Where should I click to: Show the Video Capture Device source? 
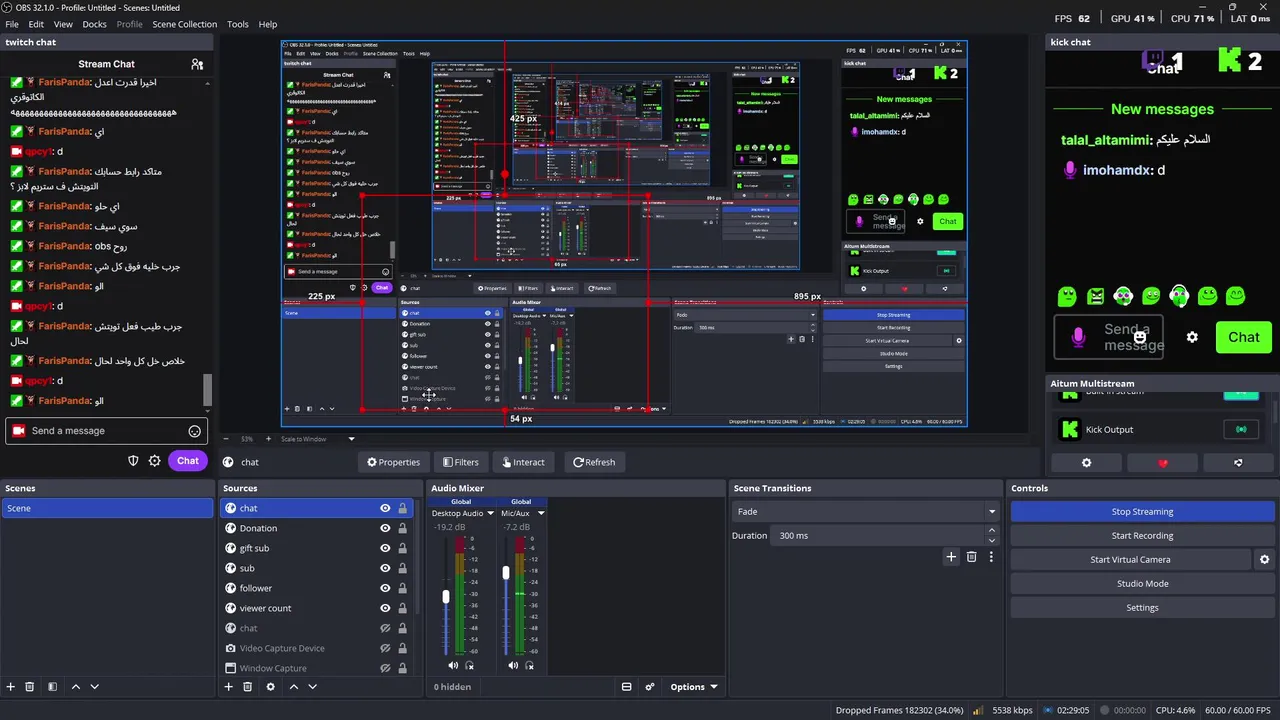pyautogui.click(x=385, y=648)
